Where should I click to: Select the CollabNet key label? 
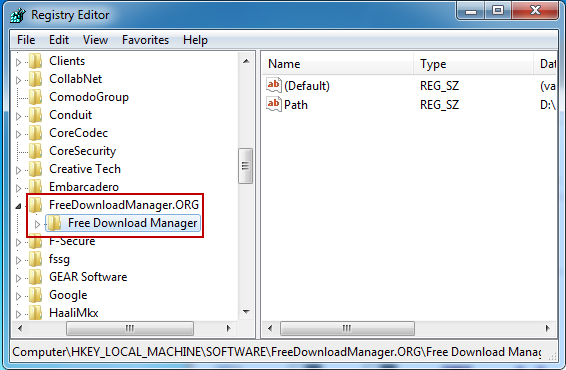tap(75, 79)
